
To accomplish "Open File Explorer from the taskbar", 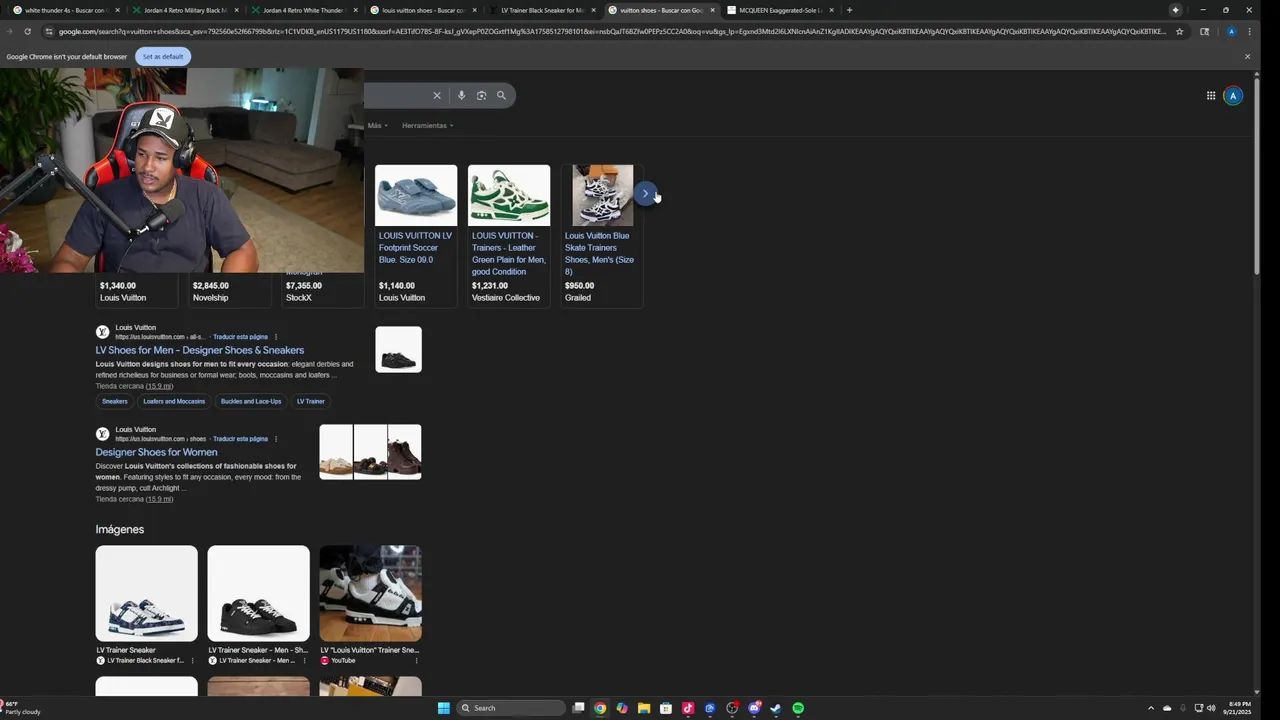I will tap(644, 708).
